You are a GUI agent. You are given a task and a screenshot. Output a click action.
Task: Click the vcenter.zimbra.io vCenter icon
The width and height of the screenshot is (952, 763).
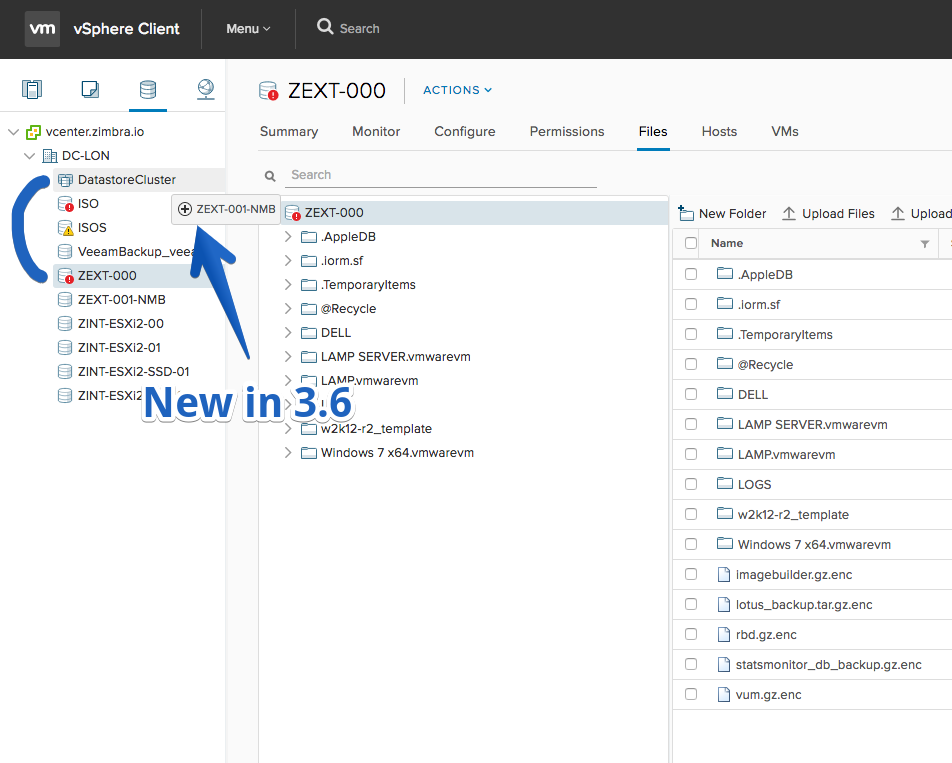click(x=33, y=132)
